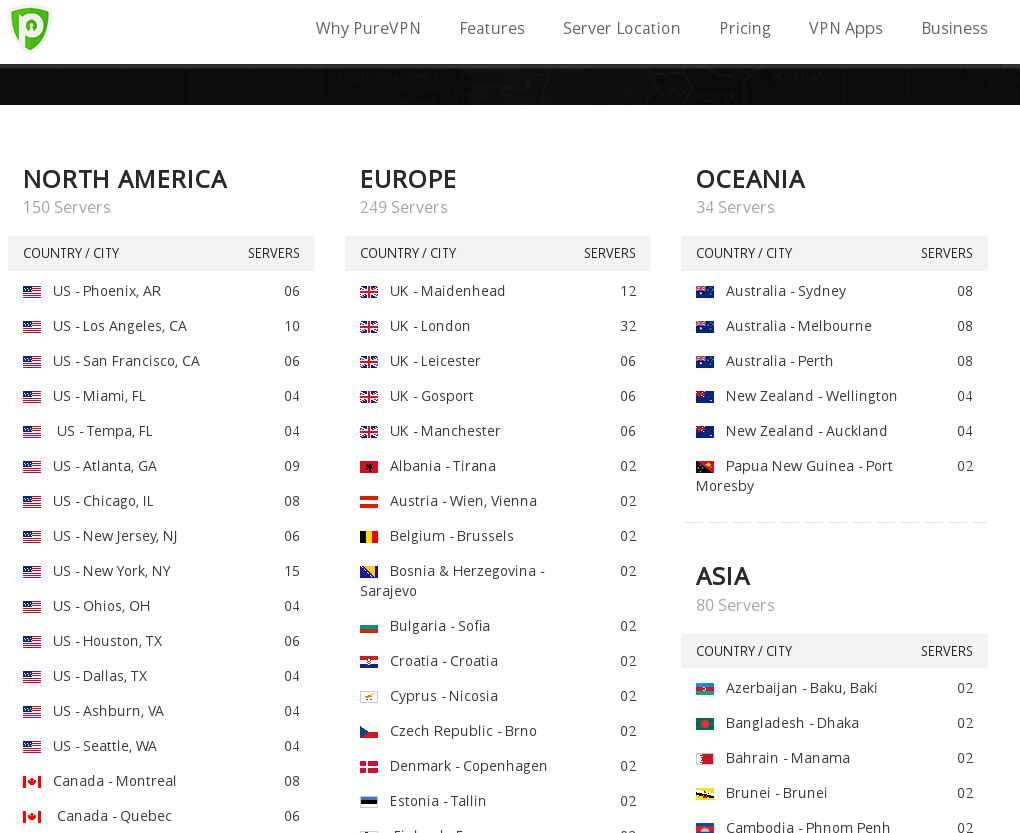The image size is (1020, 833).
Task: Click the 32 server count for UK - London
Action: click(628, 326)
